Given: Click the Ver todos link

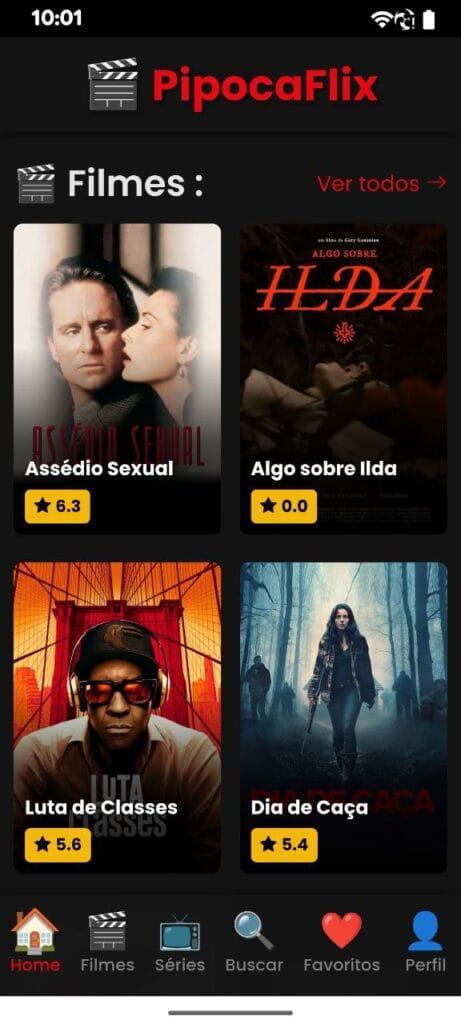Looking at the screenshot, I should pos(382,184).
